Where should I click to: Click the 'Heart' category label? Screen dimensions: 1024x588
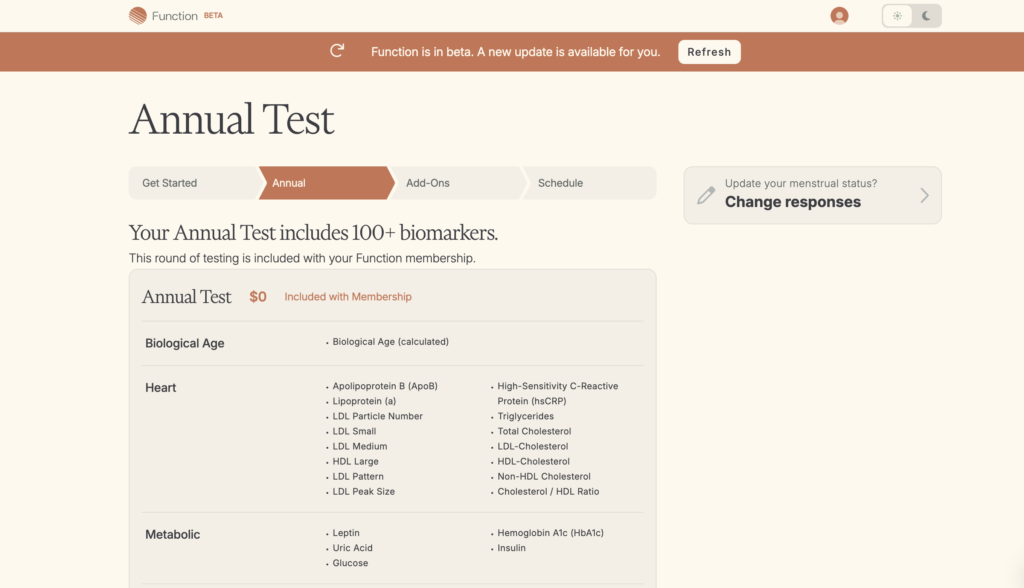tap(161, 387)
